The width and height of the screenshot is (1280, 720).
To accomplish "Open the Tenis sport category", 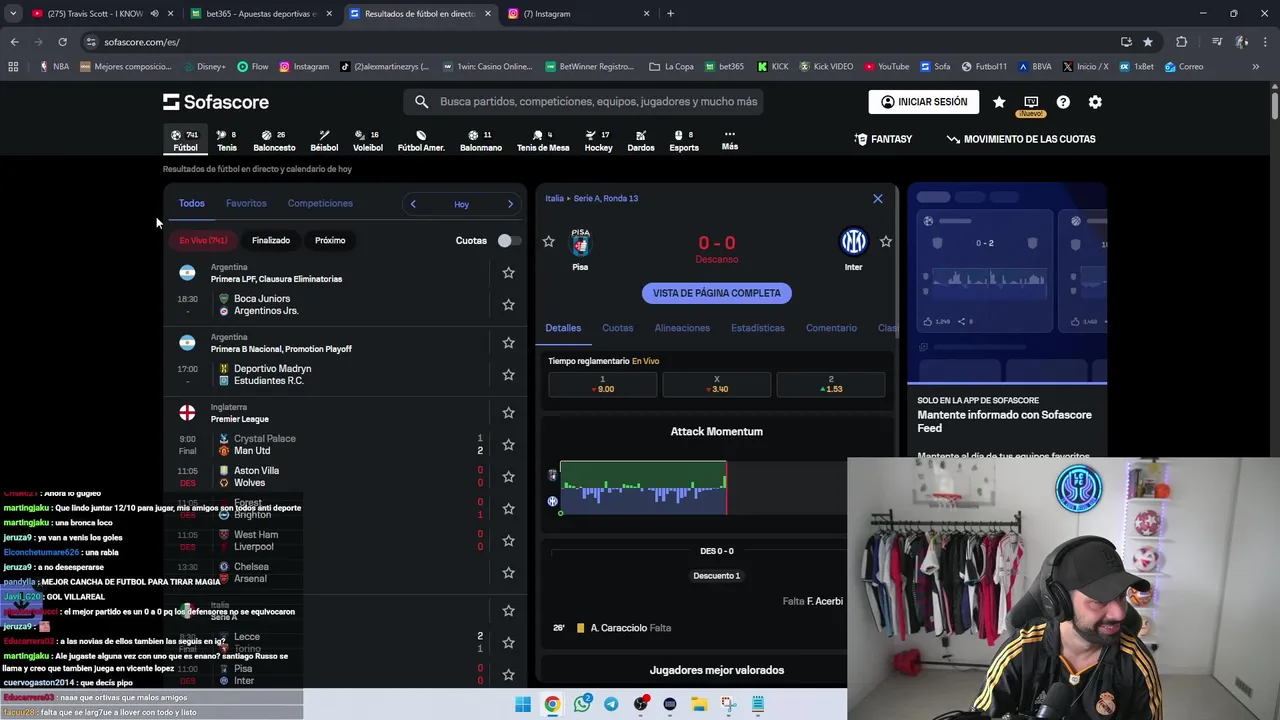I will click(x=227, y=140).
